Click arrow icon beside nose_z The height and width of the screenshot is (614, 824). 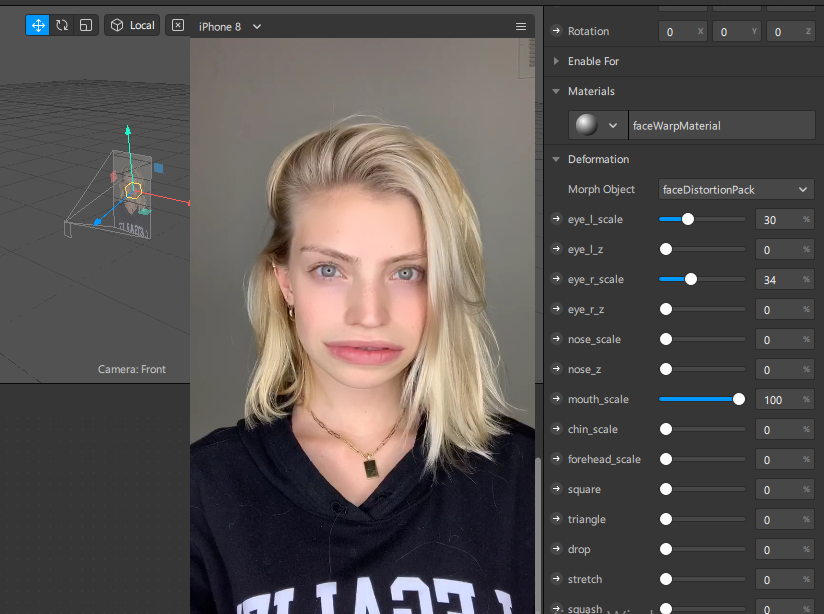click(x=556, y=369)
